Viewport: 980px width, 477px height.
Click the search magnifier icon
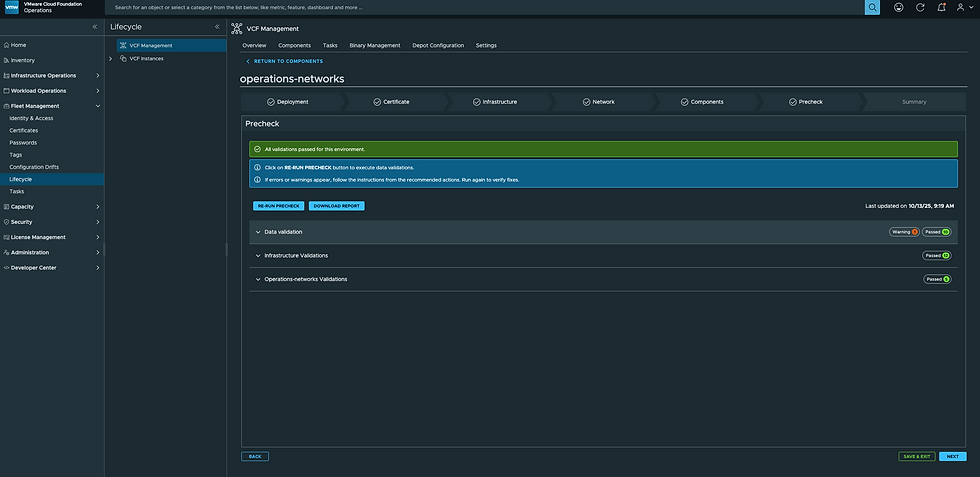coord(872,7)
